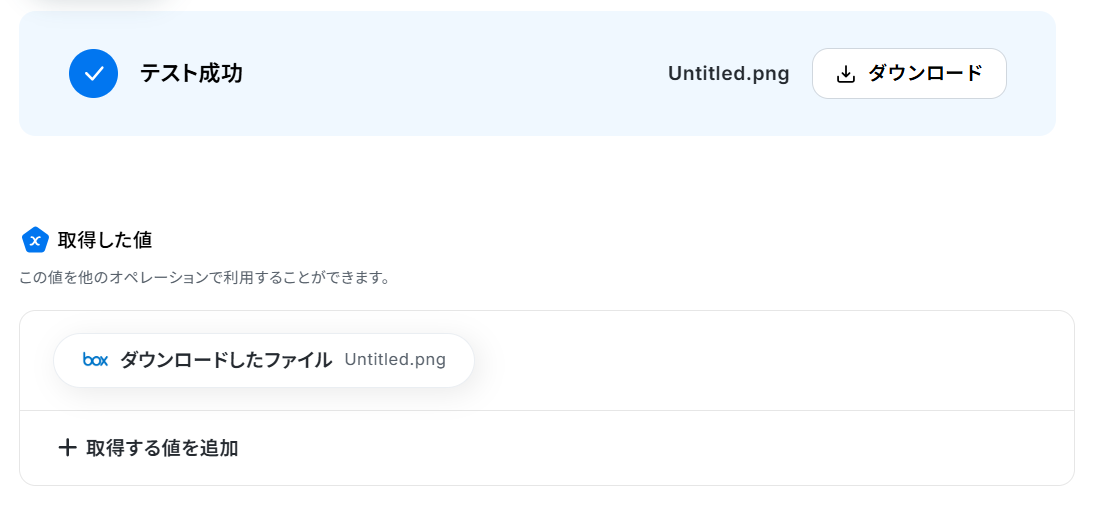Click the テスト成功 status text
The image size is (1095, 508).
point(191,73)
